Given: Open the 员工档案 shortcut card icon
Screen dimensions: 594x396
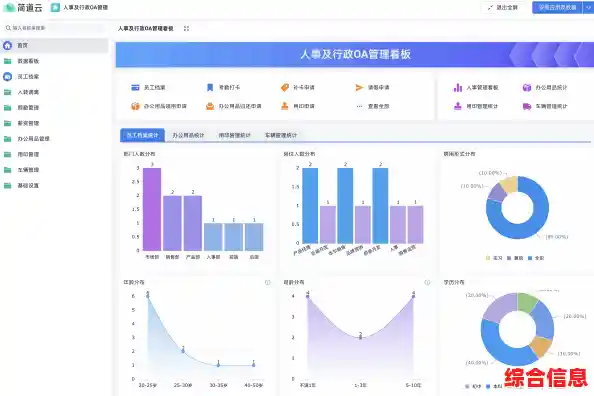Looking at the screenshot, I should (x=135, y=88).
